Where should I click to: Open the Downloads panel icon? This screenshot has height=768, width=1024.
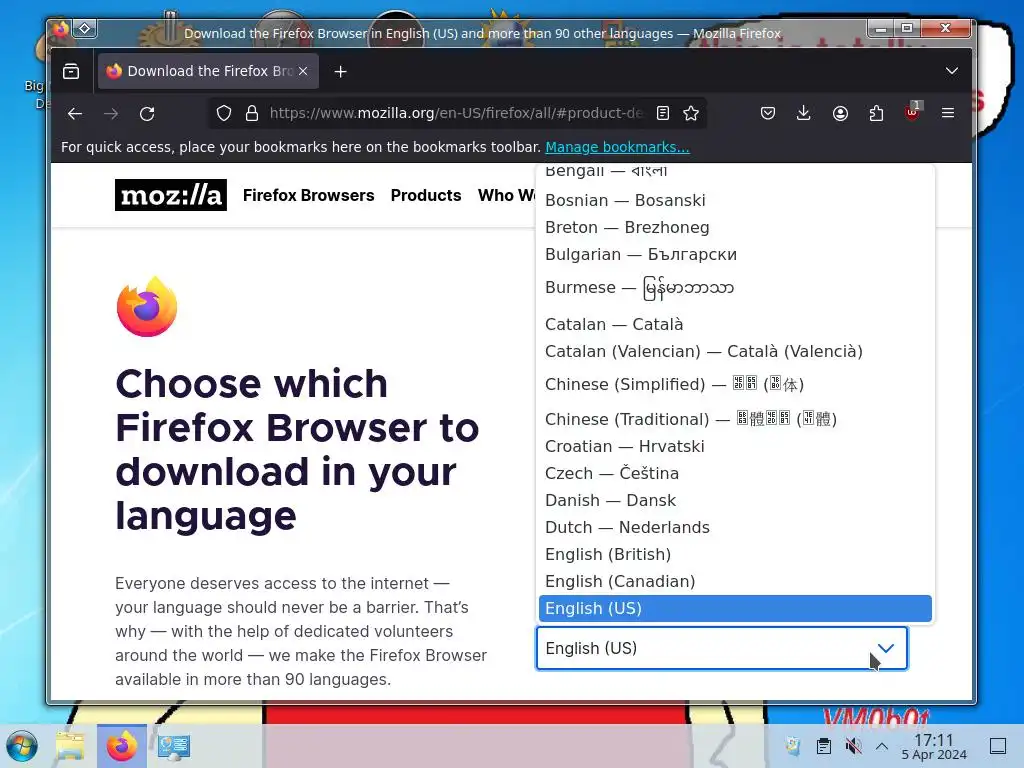[x=804, y=114]
